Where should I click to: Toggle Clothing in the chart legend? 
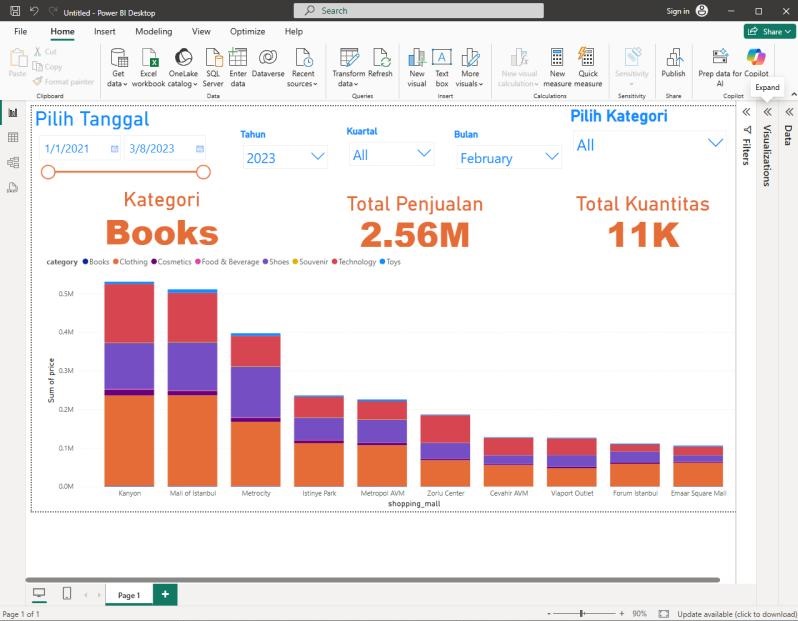pyautogui.click(x=130, y=262)
